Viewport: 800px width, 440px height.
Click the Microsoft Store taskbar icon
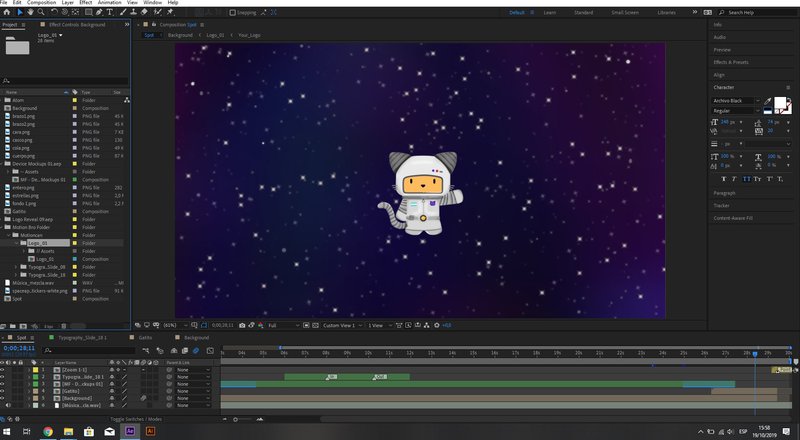tap(89, 431)
